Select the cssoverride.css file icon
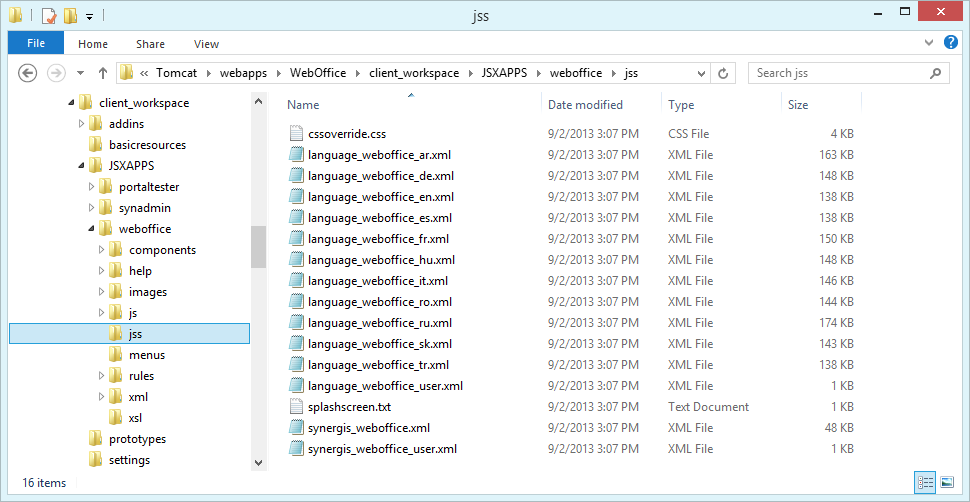 (297, 134)
